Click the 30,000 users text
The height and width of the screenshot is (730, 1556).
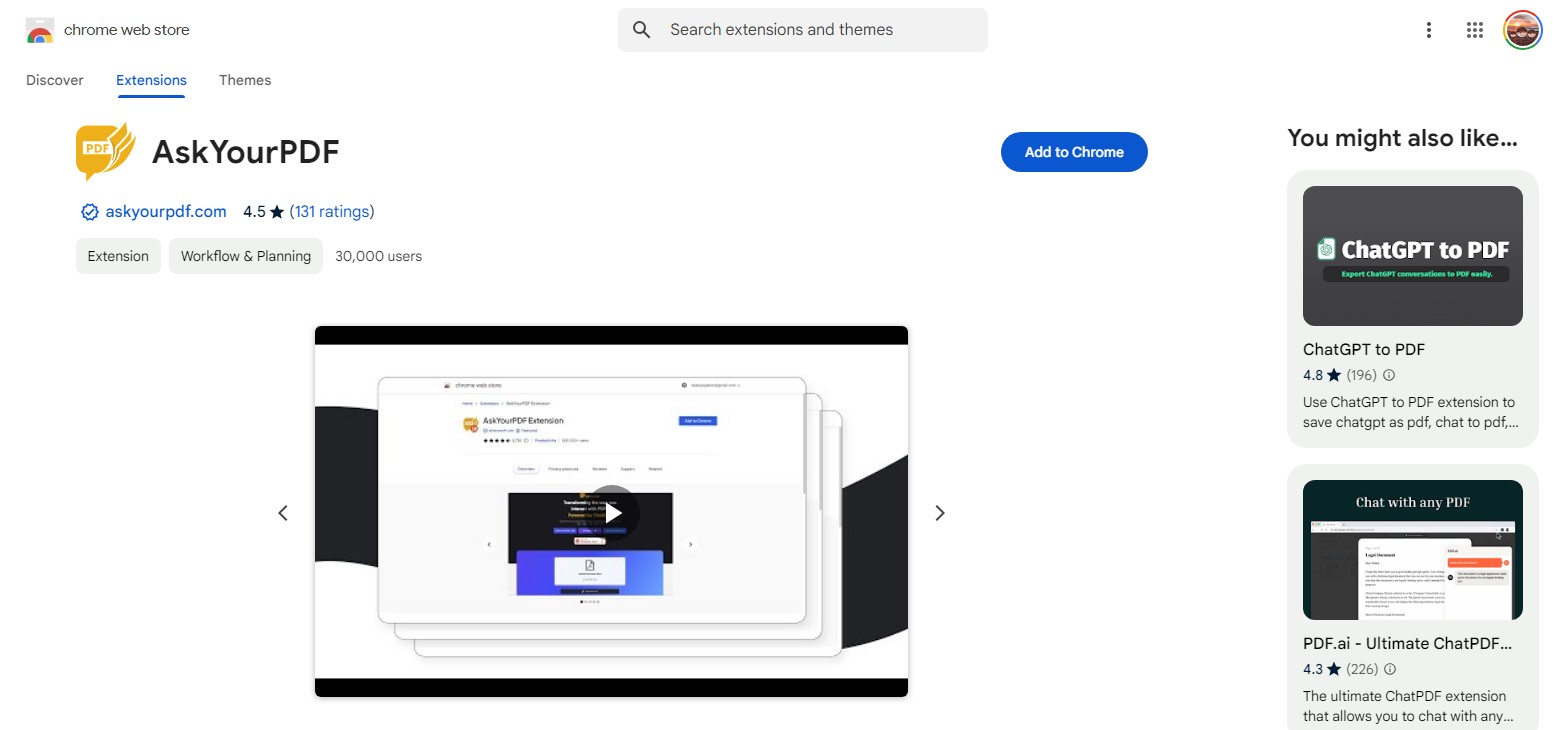(x=379, y=256)
